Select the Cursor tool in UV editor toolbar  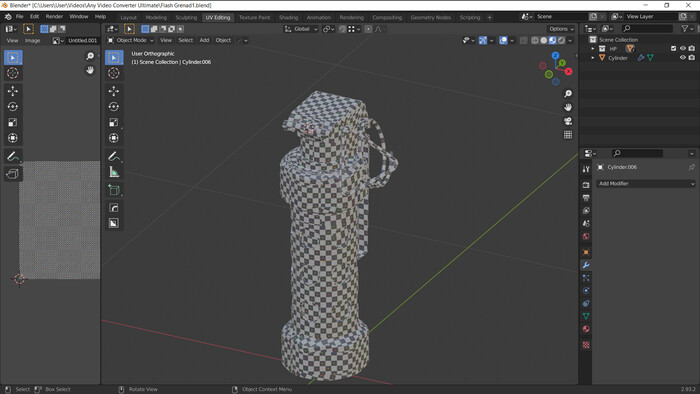click(13, 73)
